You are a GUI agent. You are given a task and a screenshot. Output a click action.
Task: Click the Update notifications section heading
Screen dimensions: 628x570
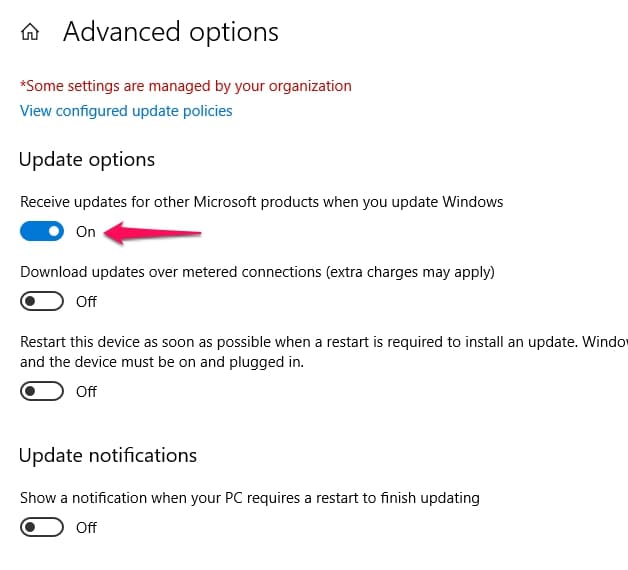point(108,455)
